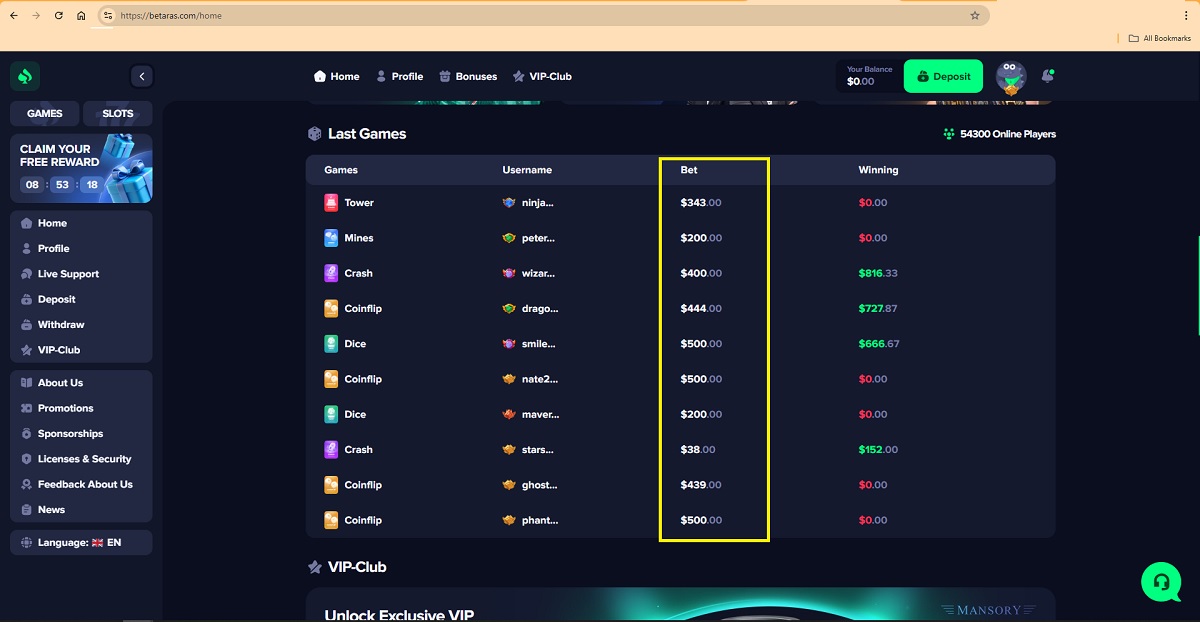Open the All Bookmarks folder

tap(1159, 38)
